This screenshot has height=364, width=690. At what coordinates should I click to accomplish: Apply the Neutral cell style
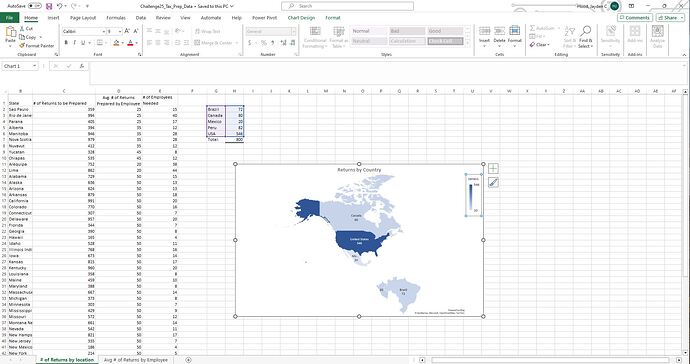coord(368,41)
